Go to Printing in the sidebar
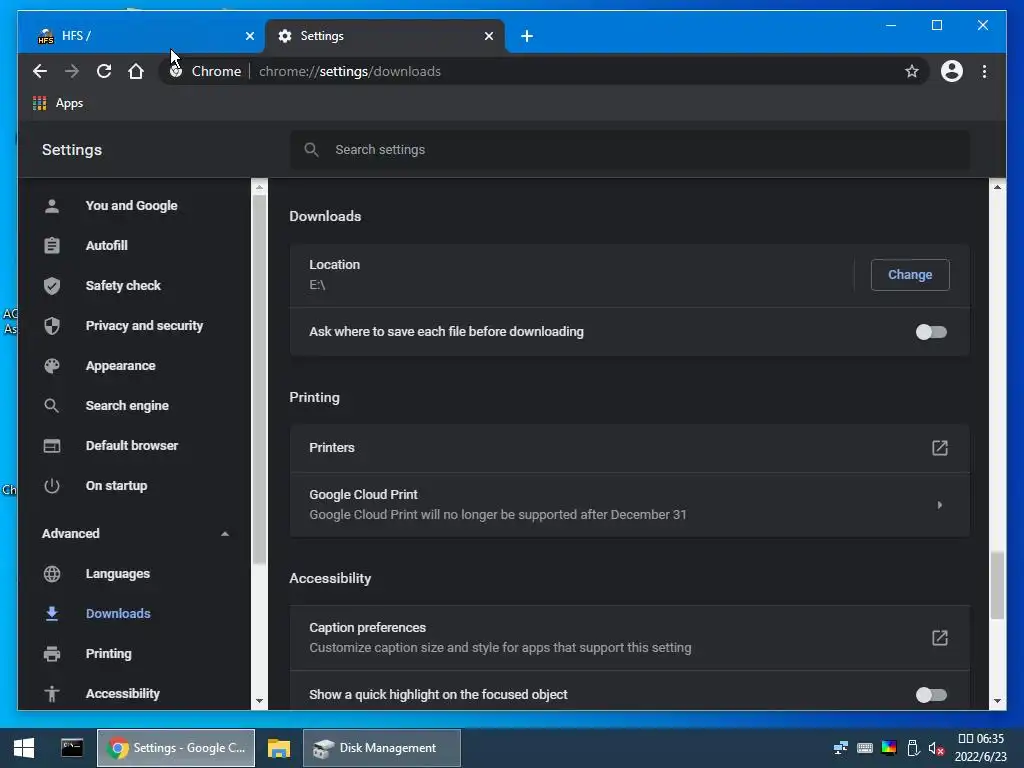1024x768 pixels. click(x=108, y=654)
